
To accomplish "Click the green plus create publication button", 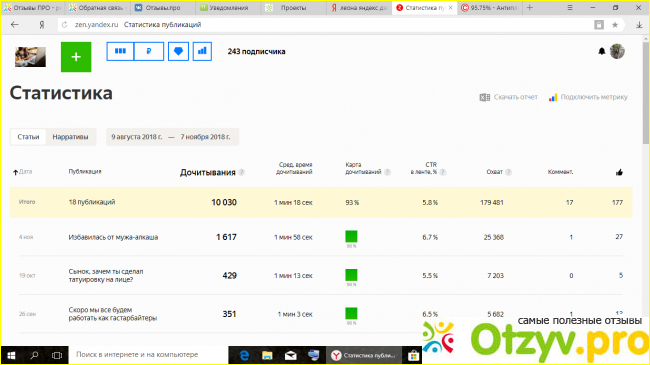I will click(x=76, y=57).
